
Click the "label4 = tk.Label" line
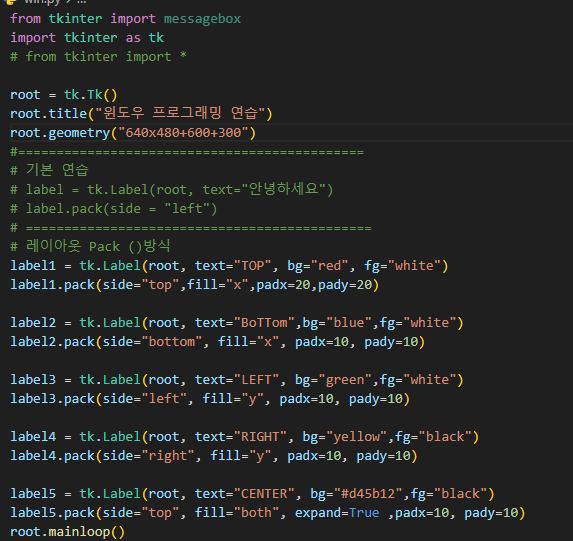244,437
